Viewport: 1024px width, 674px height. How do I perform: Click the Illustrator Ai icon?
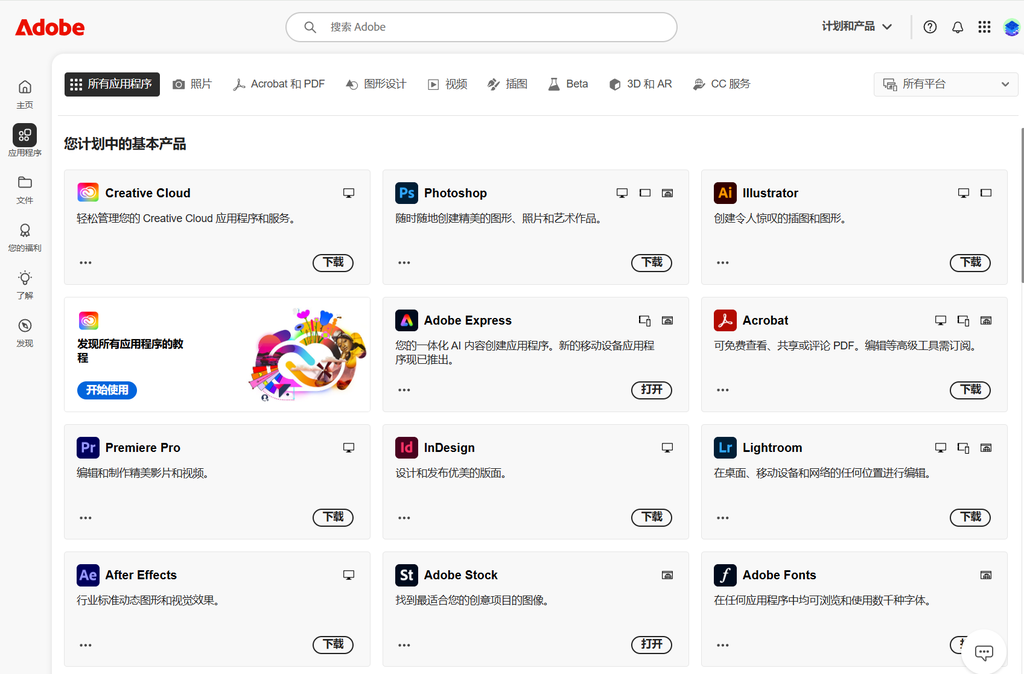click(725, 193)
